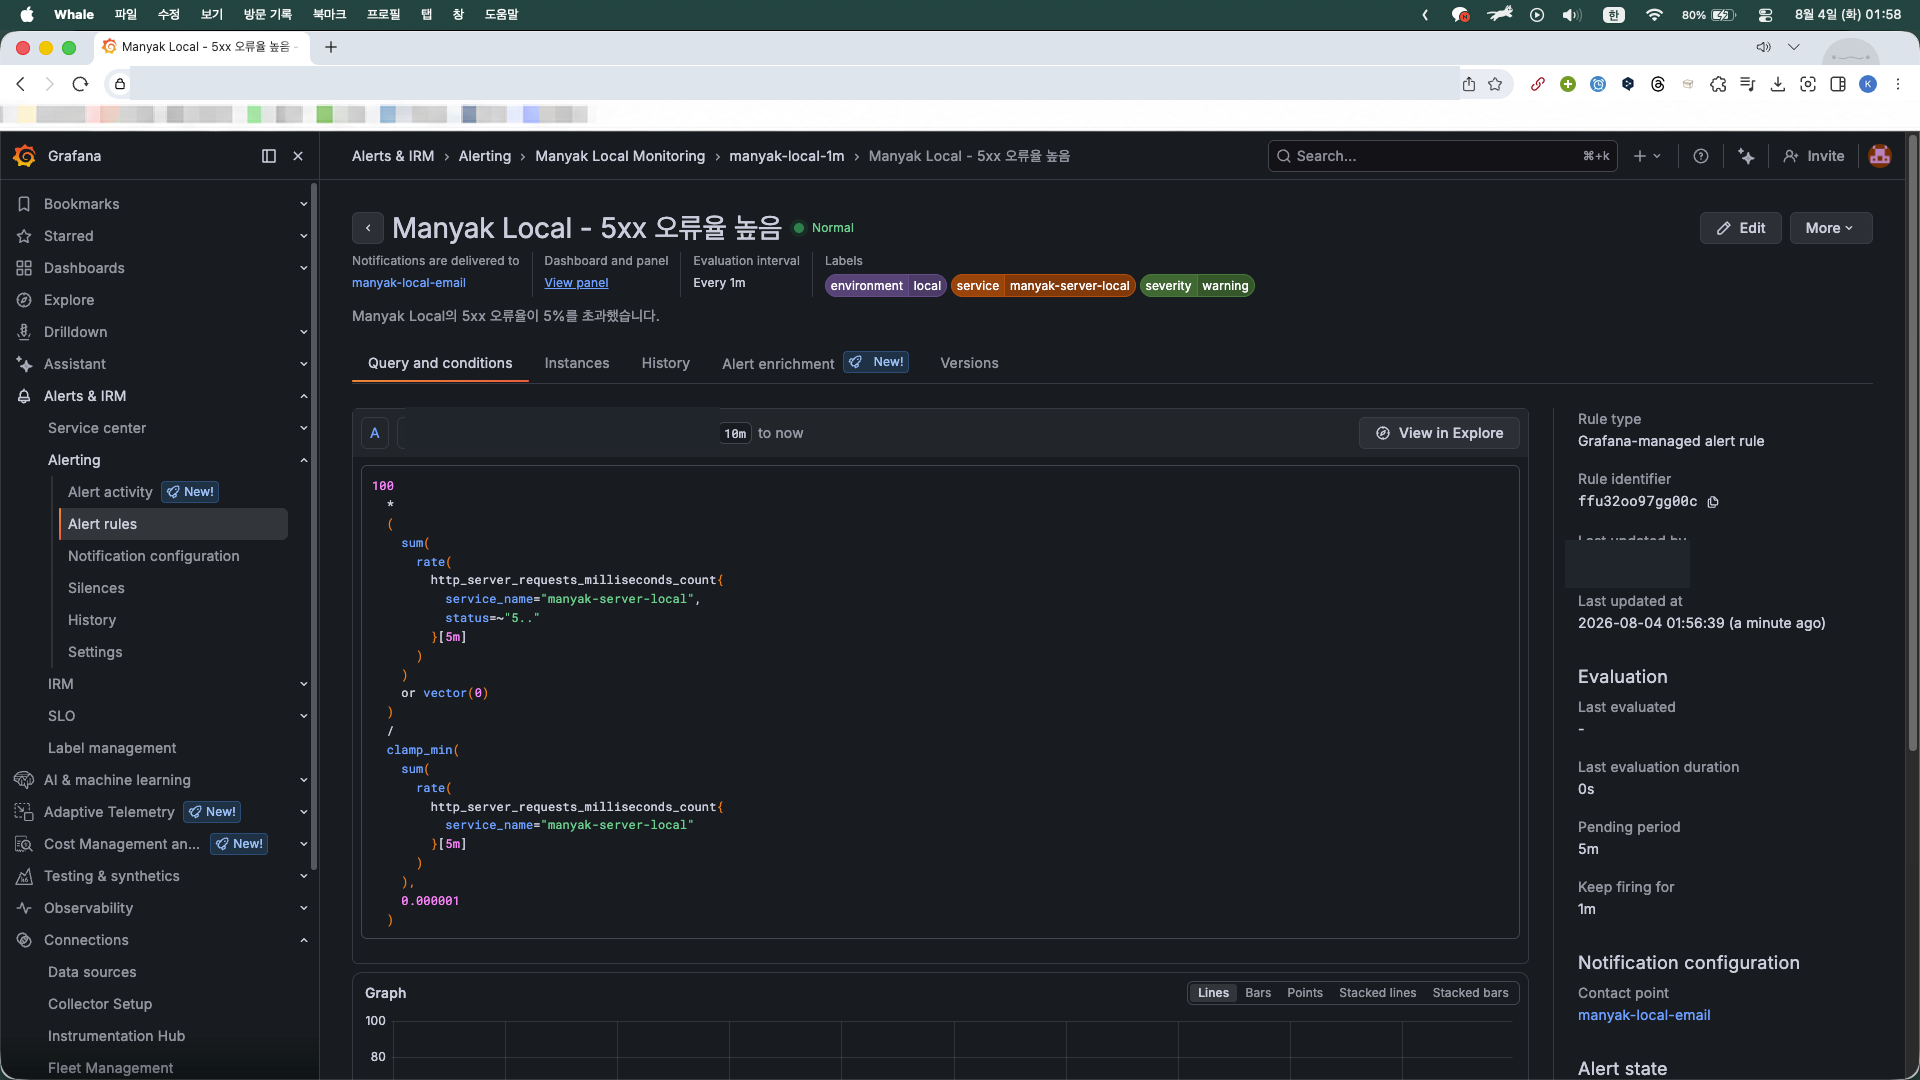The width and height of the screenshot is (1920, 1080).
Task: Bookmark this page with the star icon
Action: pos(1495,84)
